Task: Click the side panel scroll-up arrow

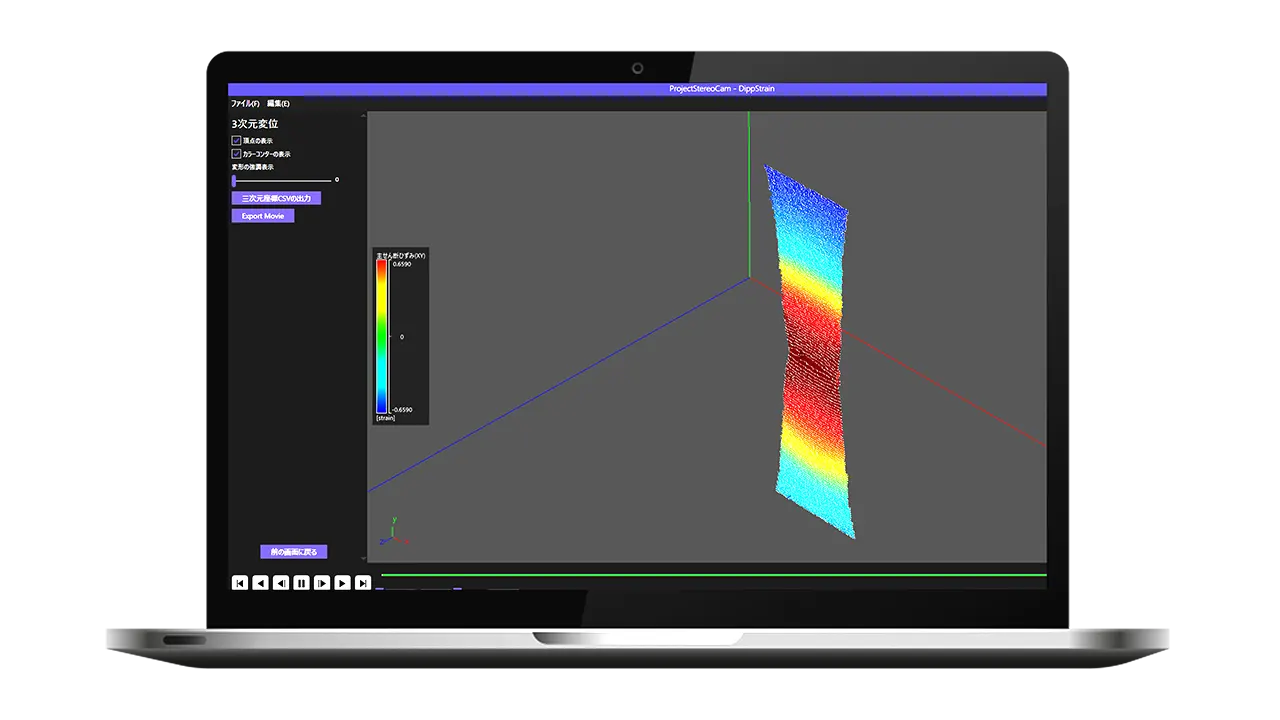Action: click(364, 115)
